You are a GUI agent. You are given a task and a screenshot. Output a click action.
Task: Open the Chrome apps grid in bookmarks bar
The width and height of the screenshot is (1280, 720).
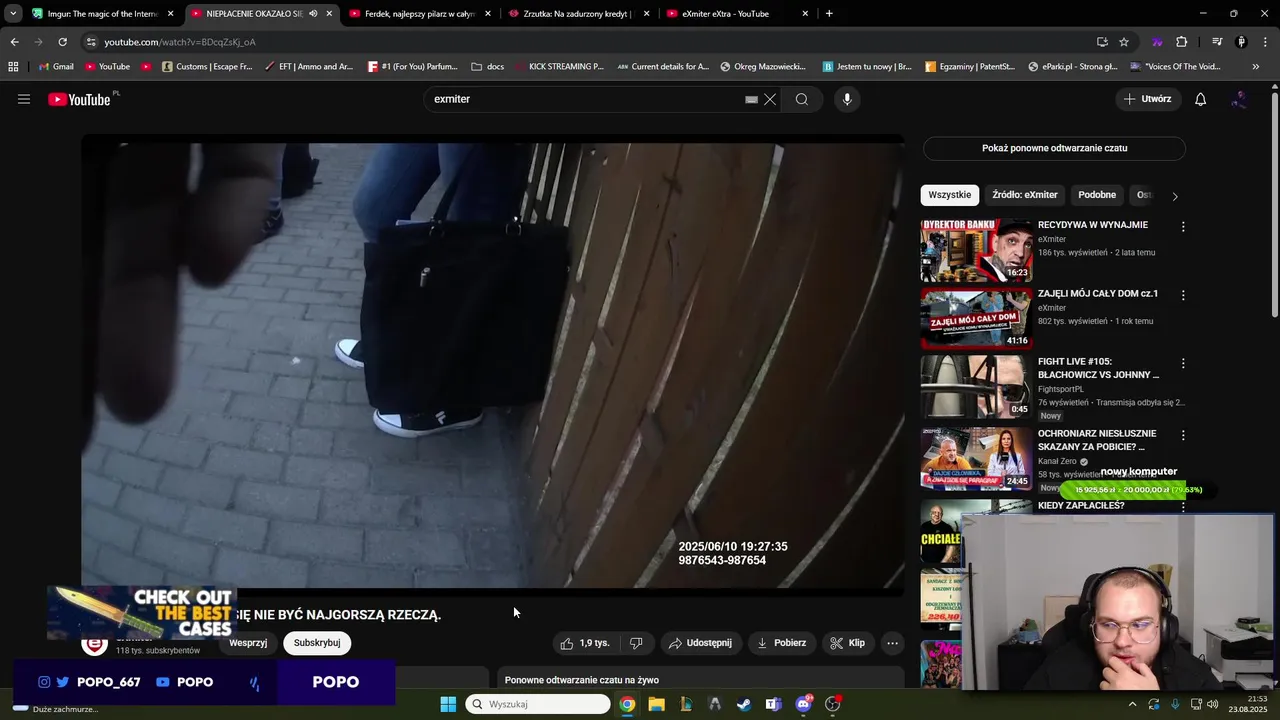[x=13, y=66]
